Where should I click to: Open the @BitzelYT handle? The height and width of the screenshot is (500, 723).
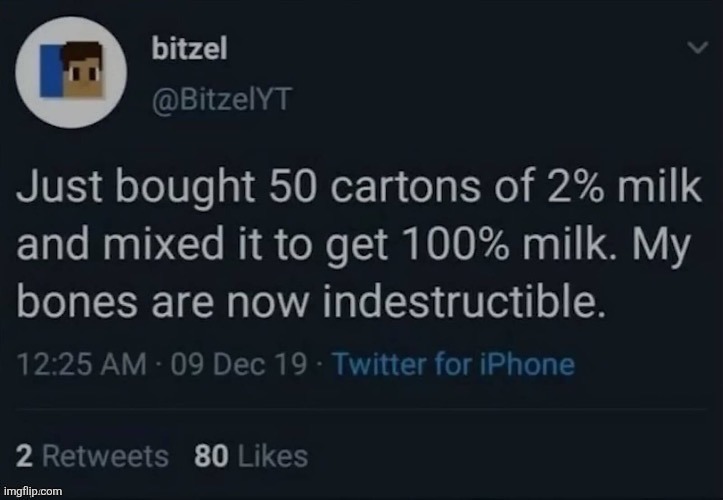(x=206, y=96)
